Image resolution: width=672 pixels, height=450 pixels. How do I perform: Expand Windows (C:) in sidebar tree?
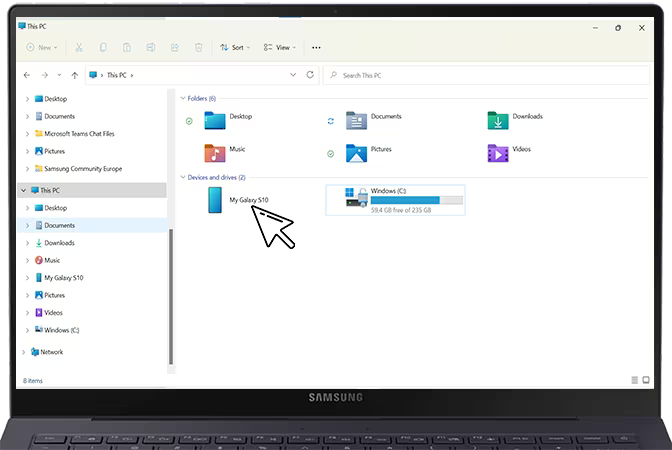pyautogui.click(x=27, y=330)
